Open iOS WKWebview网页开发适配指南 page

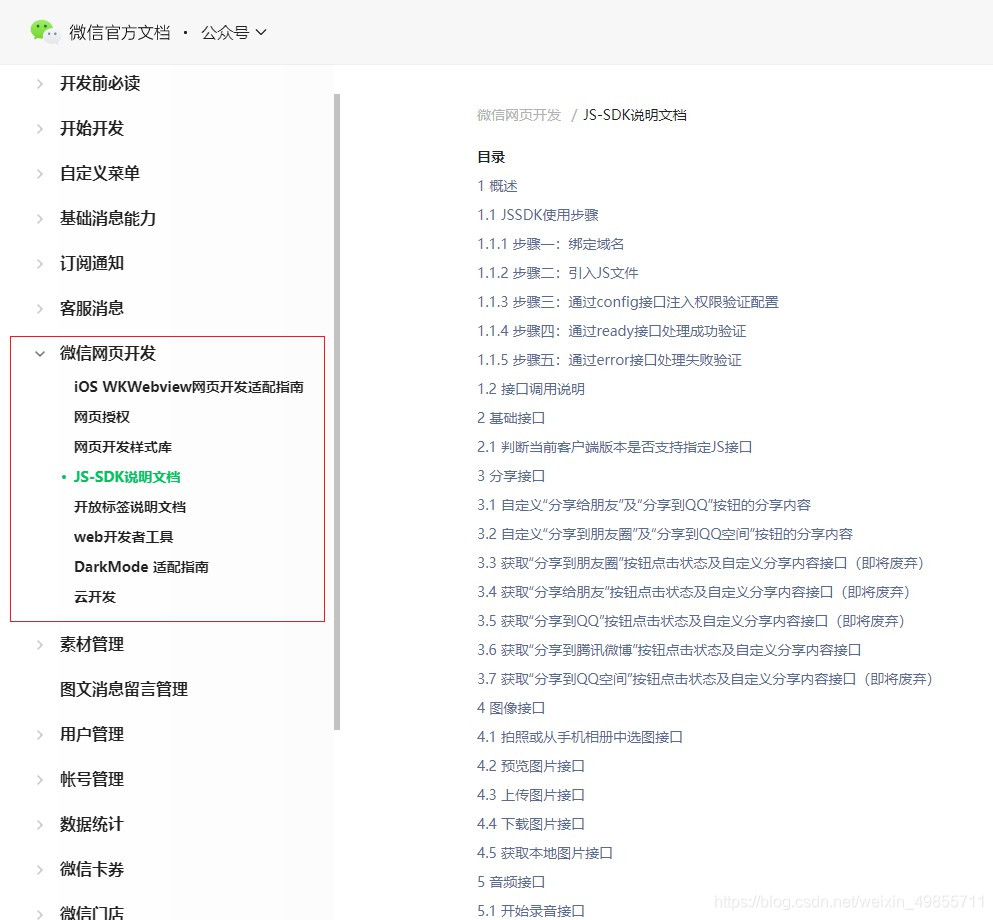coord(189,386)
